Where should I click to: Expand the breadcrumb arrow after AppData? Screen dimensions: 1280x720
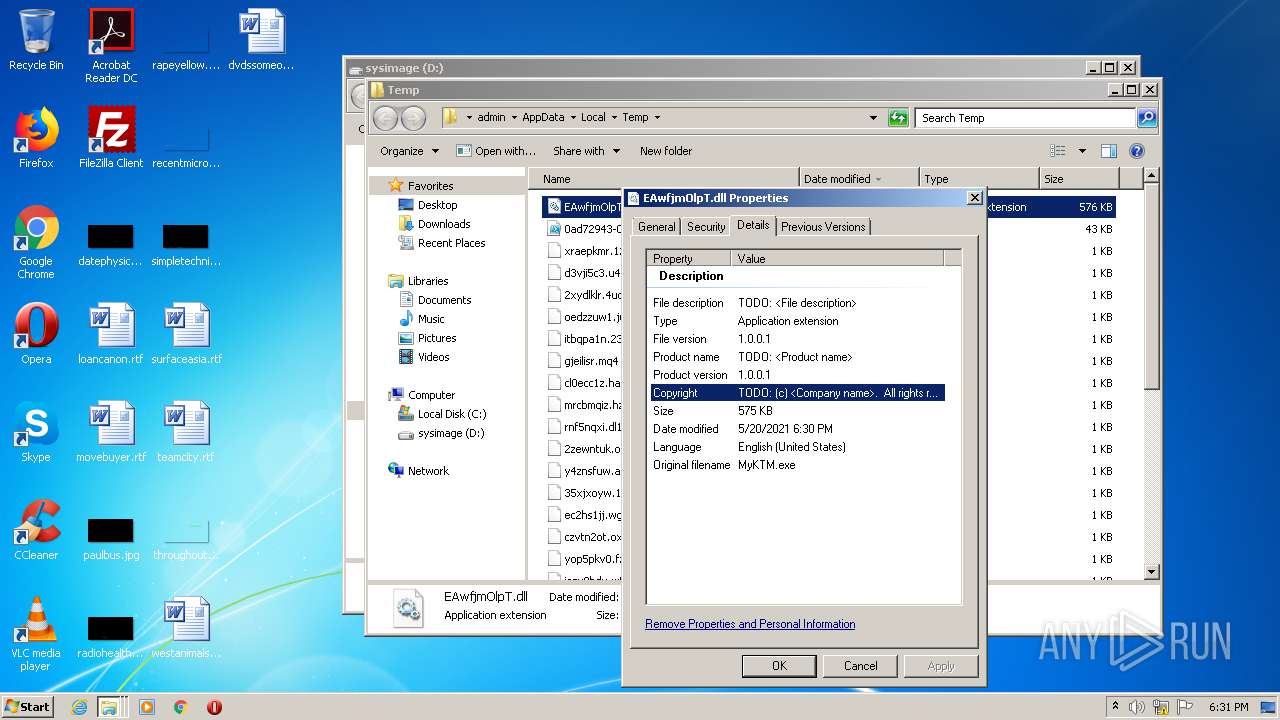click(572, 118)
